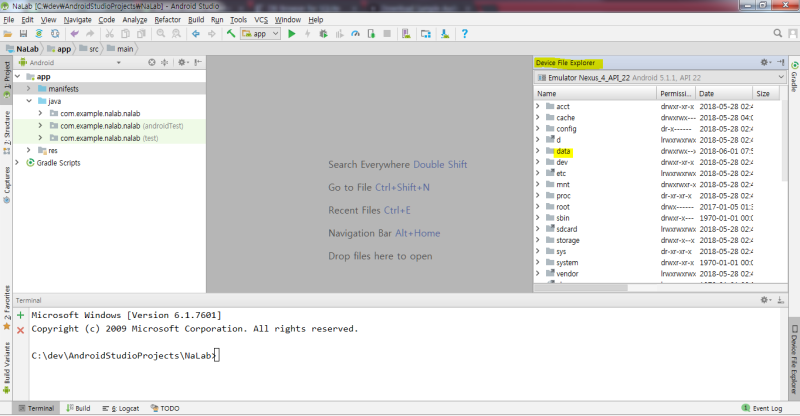The width and height of the screenshot is (800, 416).
Task: Navigate Forward with the arrow icon
Action: [212, 34]
